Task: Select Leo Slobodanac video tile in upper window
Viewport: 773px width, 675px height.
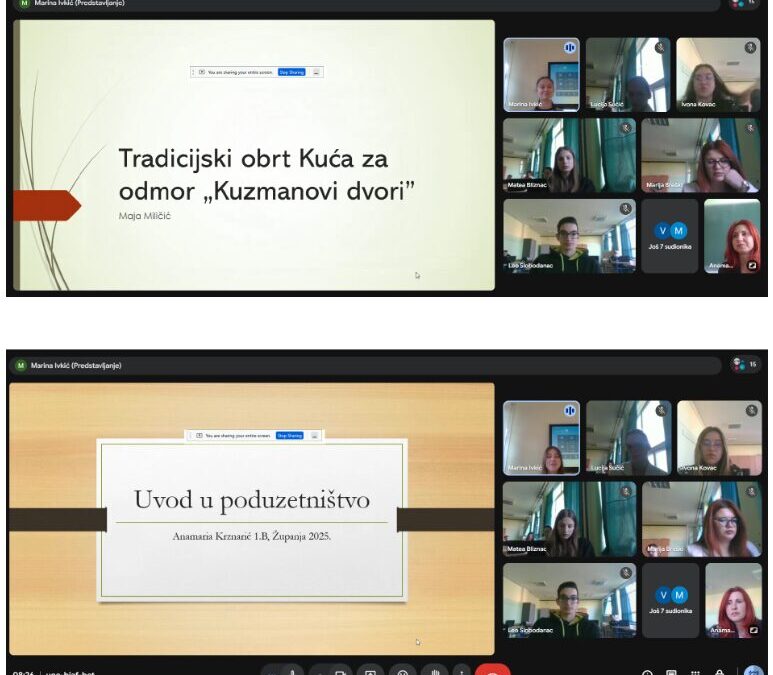Action: pos(541,236)
